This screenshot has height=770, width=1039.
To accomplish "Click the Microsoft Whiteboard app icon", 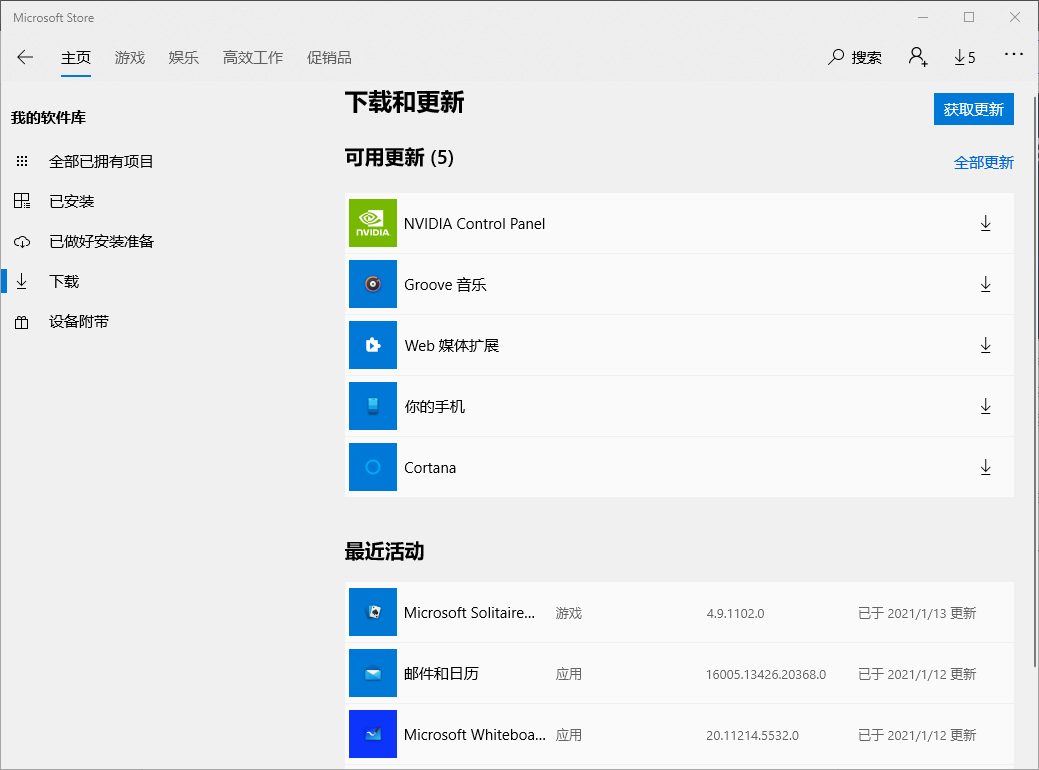I will pos(373,734).
